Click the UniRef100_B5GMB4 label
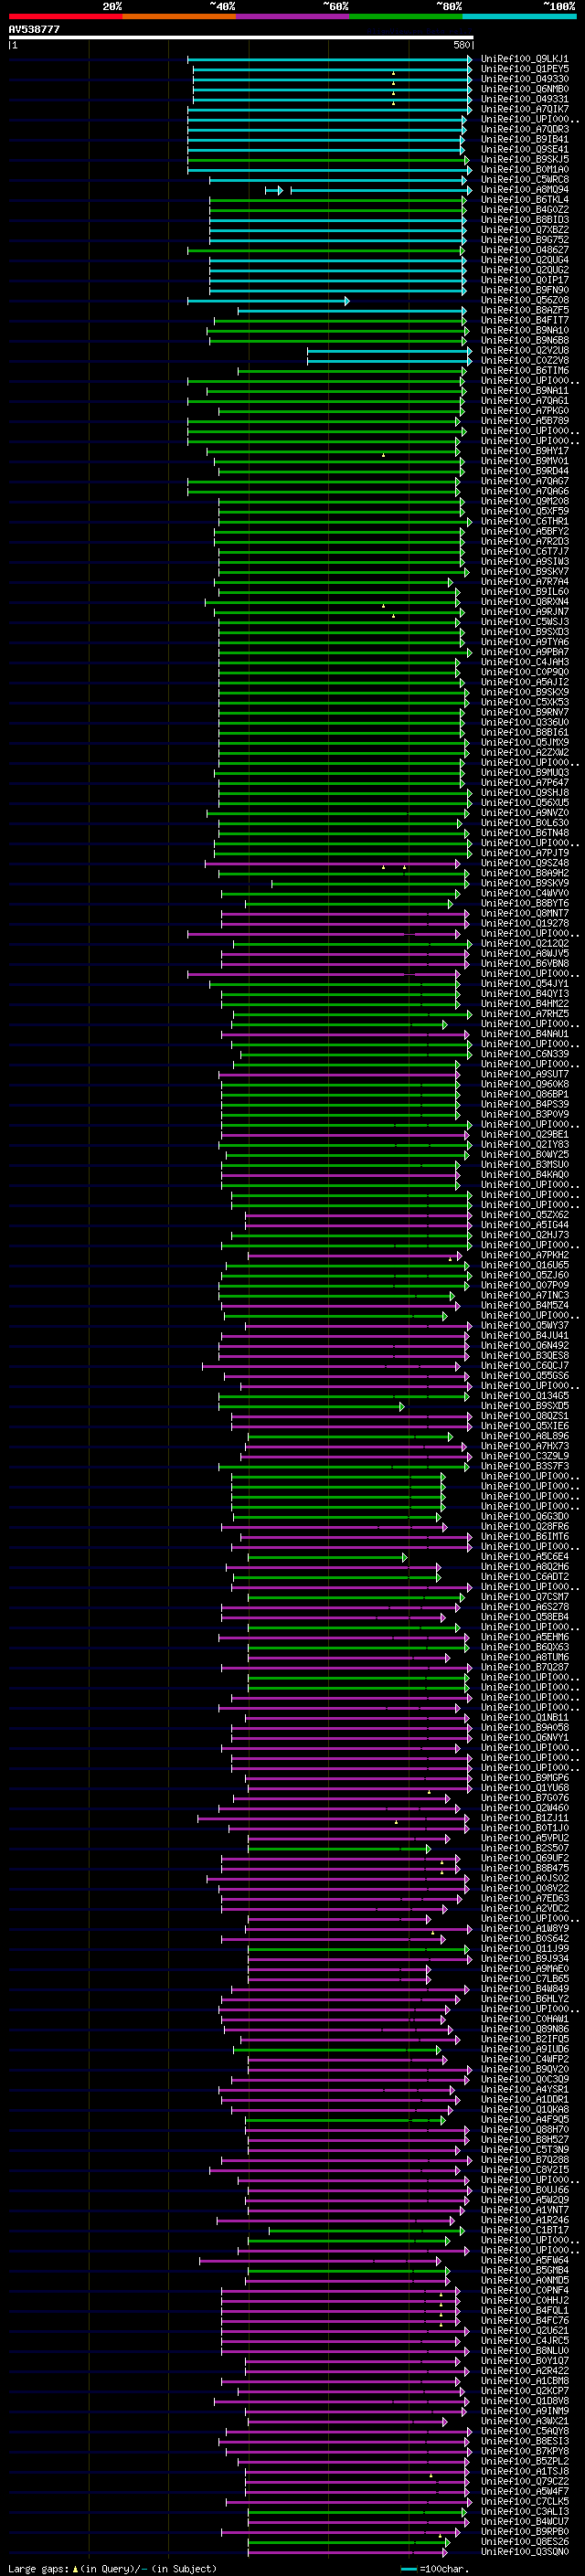The width and height of the screenshot is (585, 2576). pyautogui.click(x=524, y=2270)
